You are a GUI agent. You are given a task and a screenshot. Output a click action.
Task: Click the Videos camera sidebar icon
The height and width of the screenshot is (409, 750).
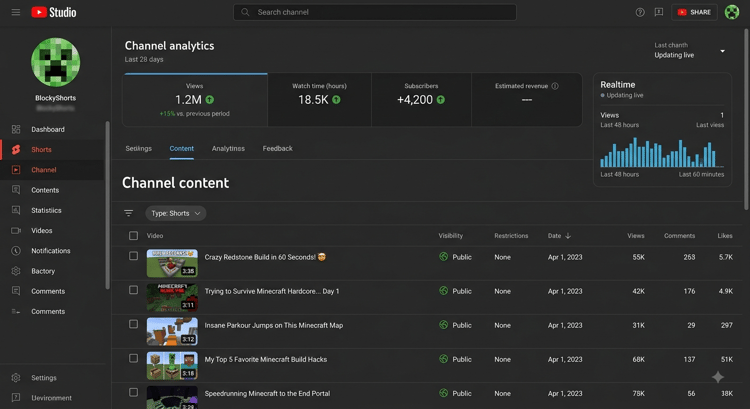[16, 231]
